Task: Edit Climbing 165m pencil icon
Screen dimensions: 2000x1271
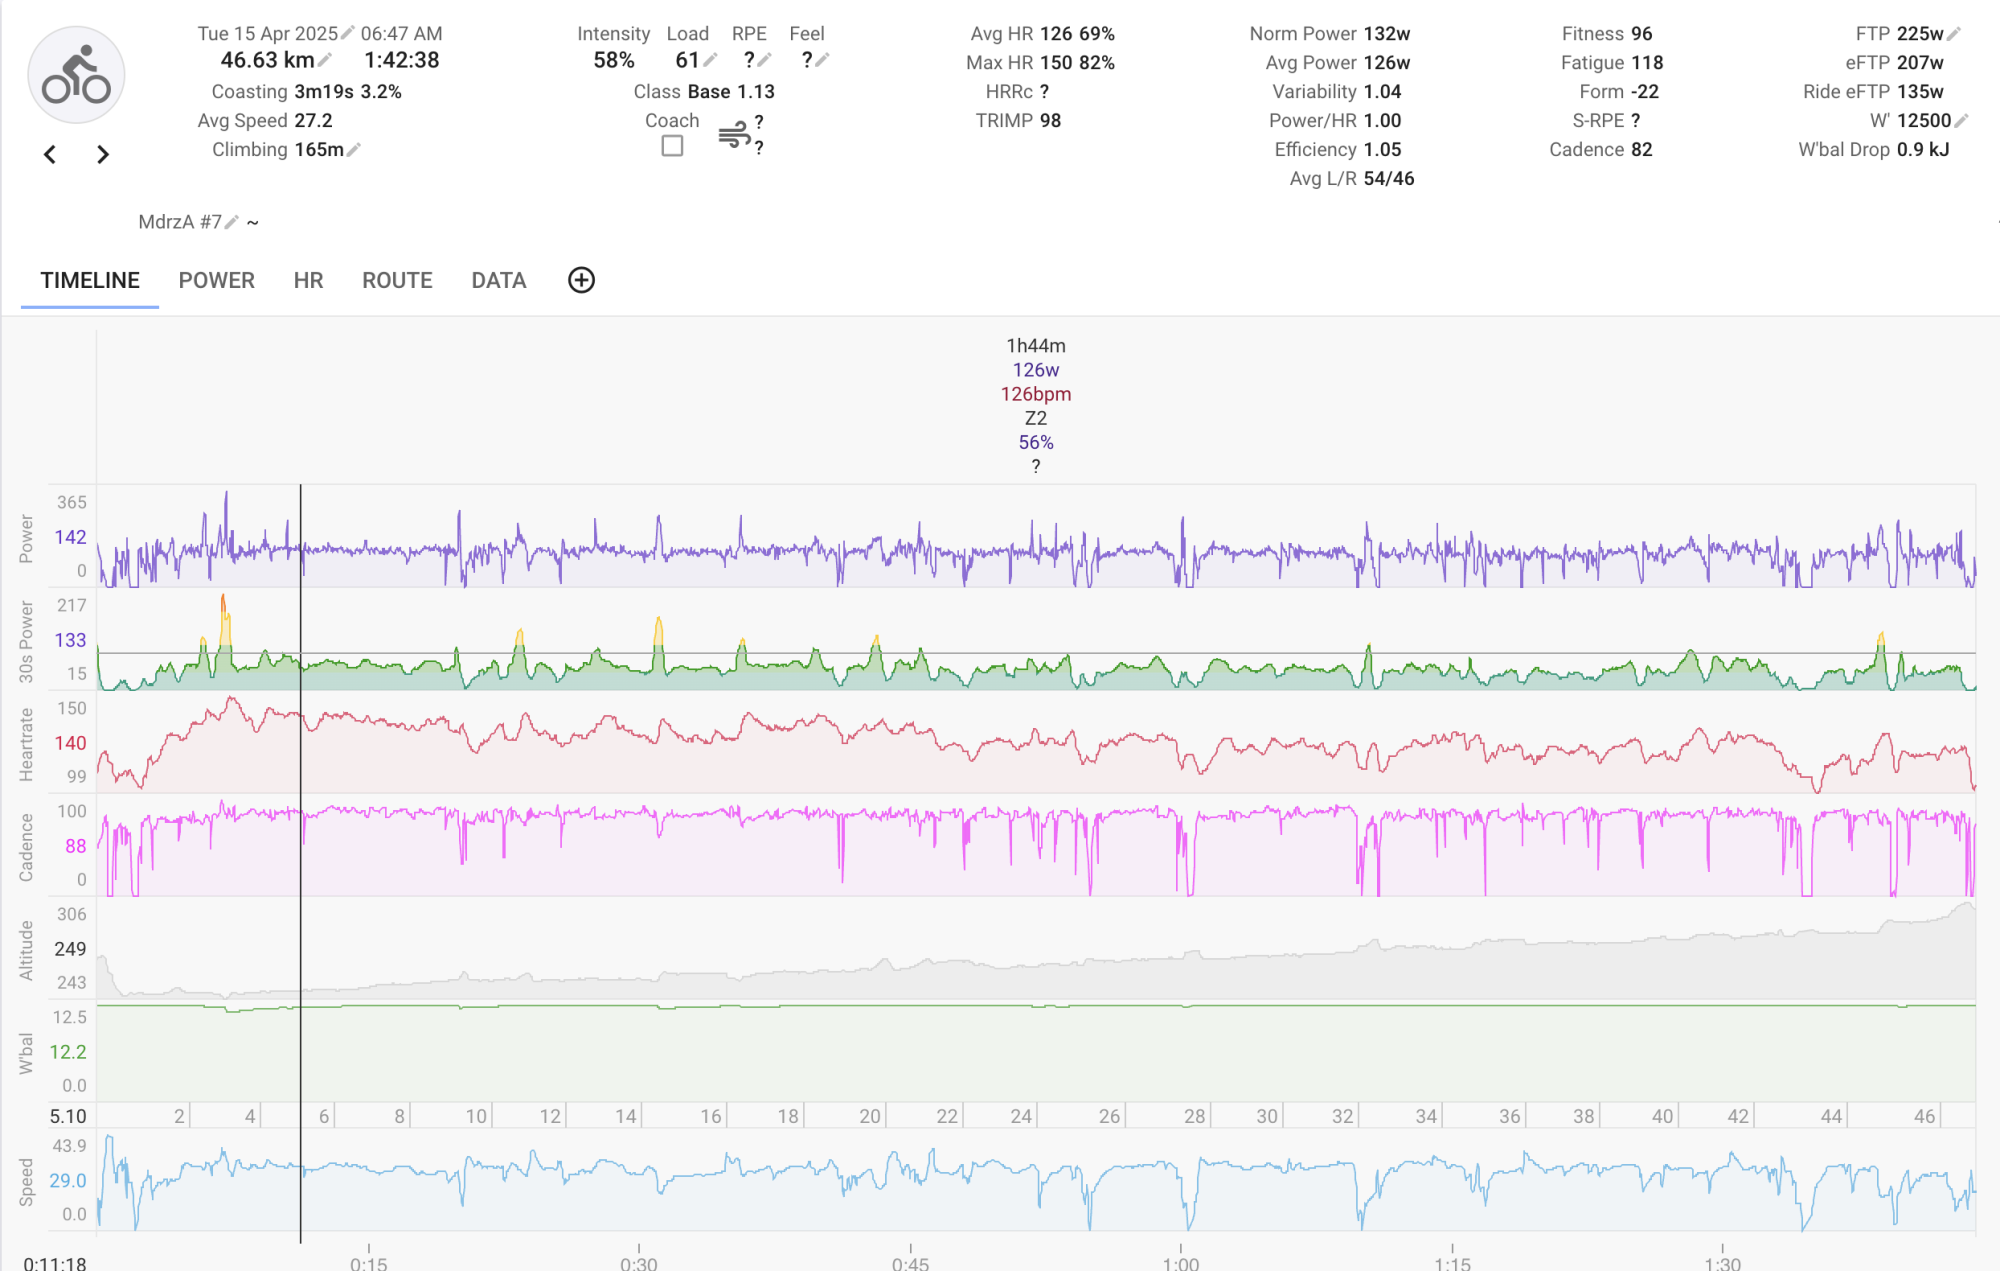Action: [354, 150]
